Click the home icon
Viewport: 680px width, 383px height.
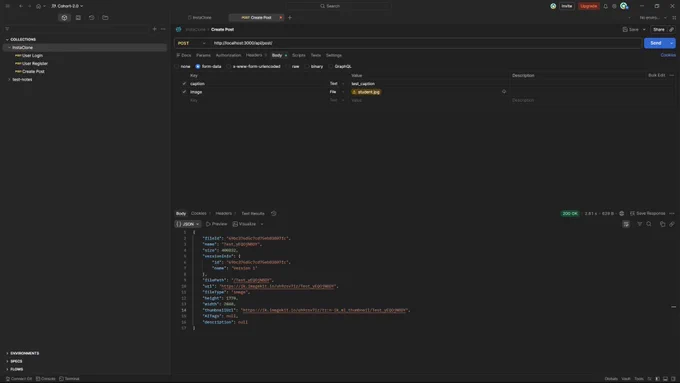tap(38, 6)
